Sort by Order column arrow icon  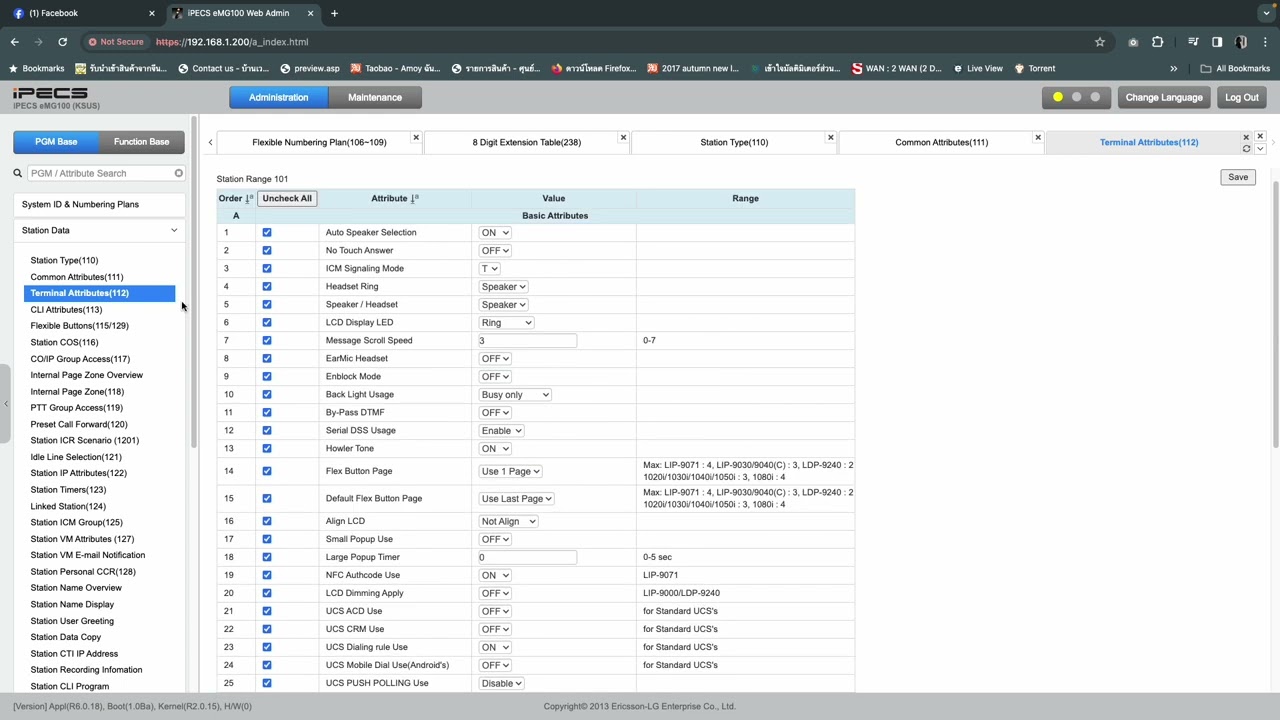pyautogui.click(x=250, y=198)
